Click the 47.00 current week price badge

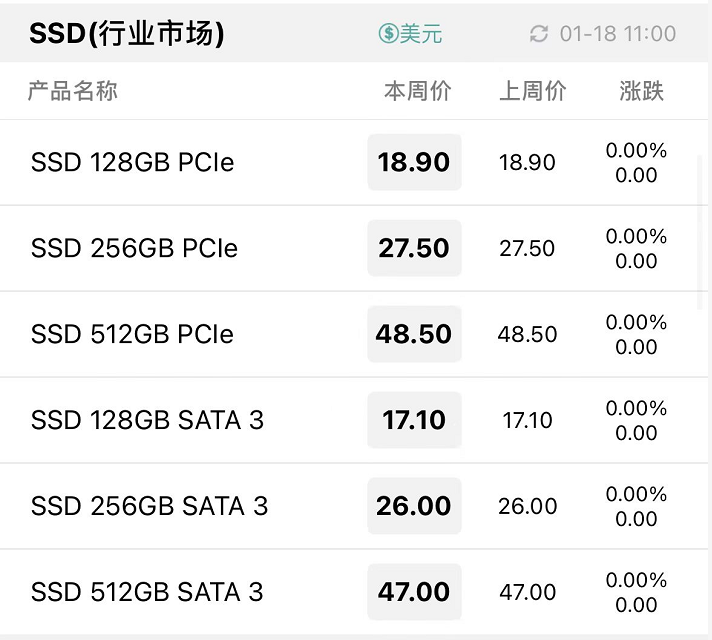coord(414,591)
